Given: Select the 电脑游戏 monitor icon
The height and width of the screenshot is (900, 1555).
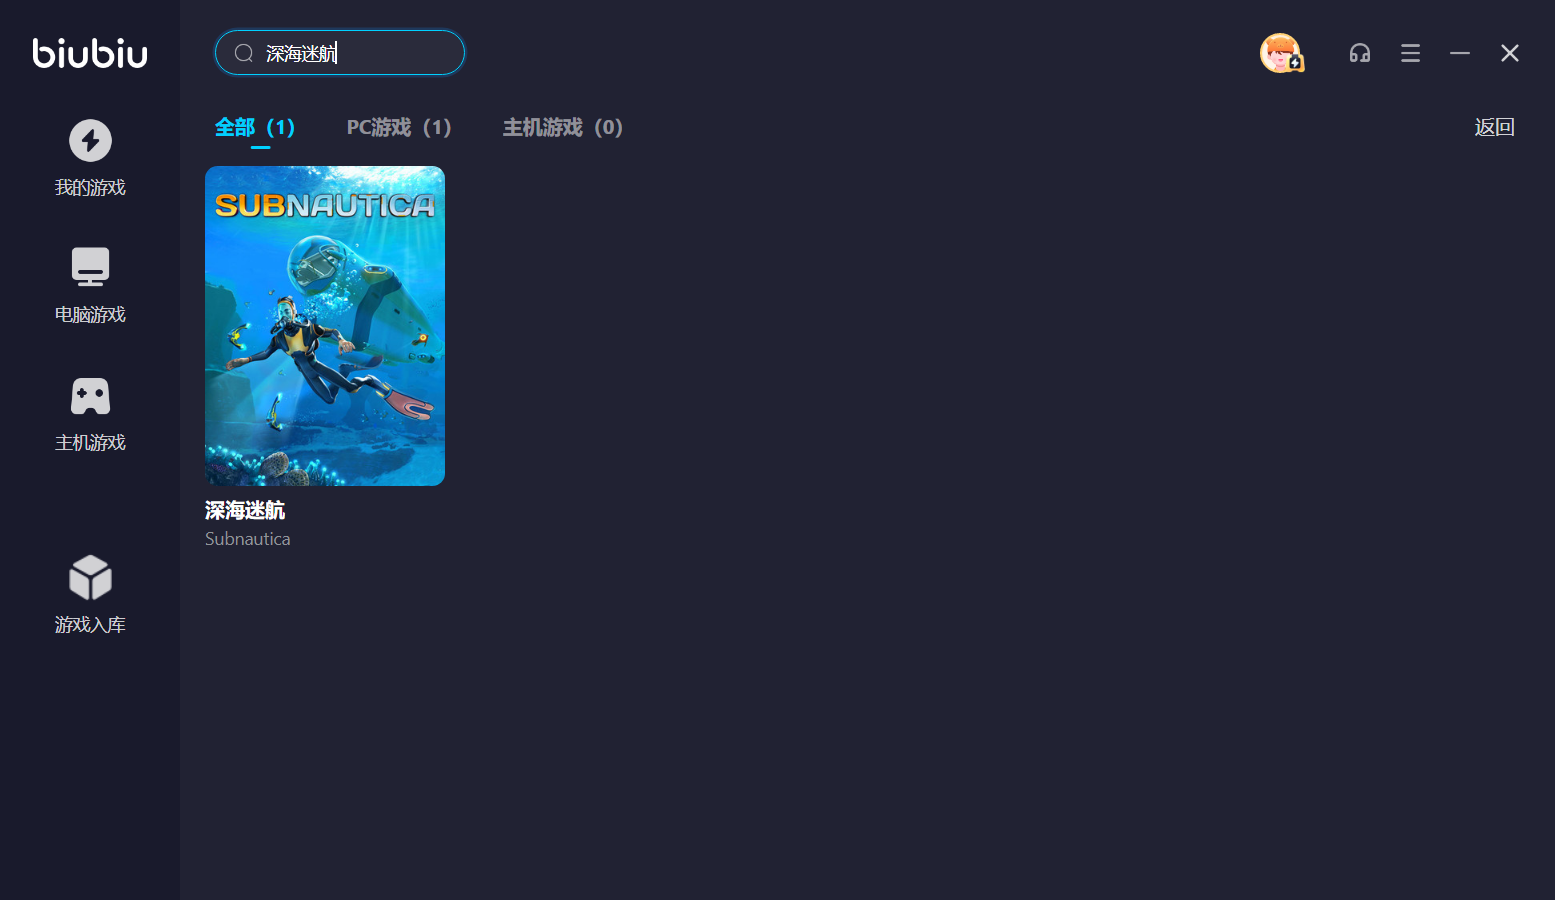Looking at the screenshot, I should [90, 267].
